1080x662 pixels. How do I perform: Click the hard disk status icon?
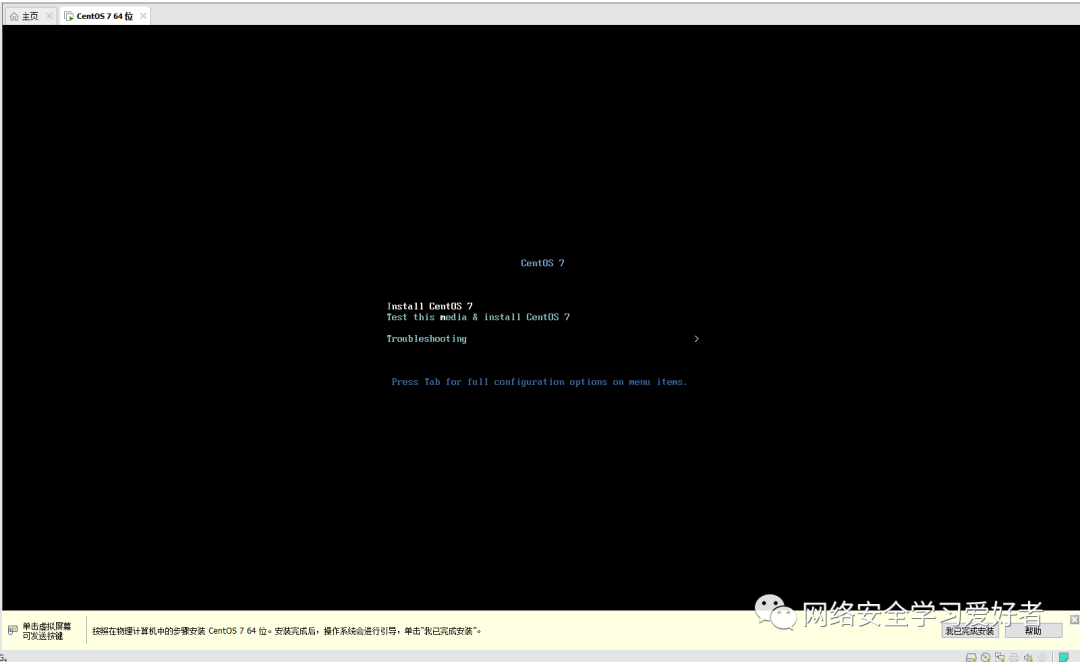971,657
